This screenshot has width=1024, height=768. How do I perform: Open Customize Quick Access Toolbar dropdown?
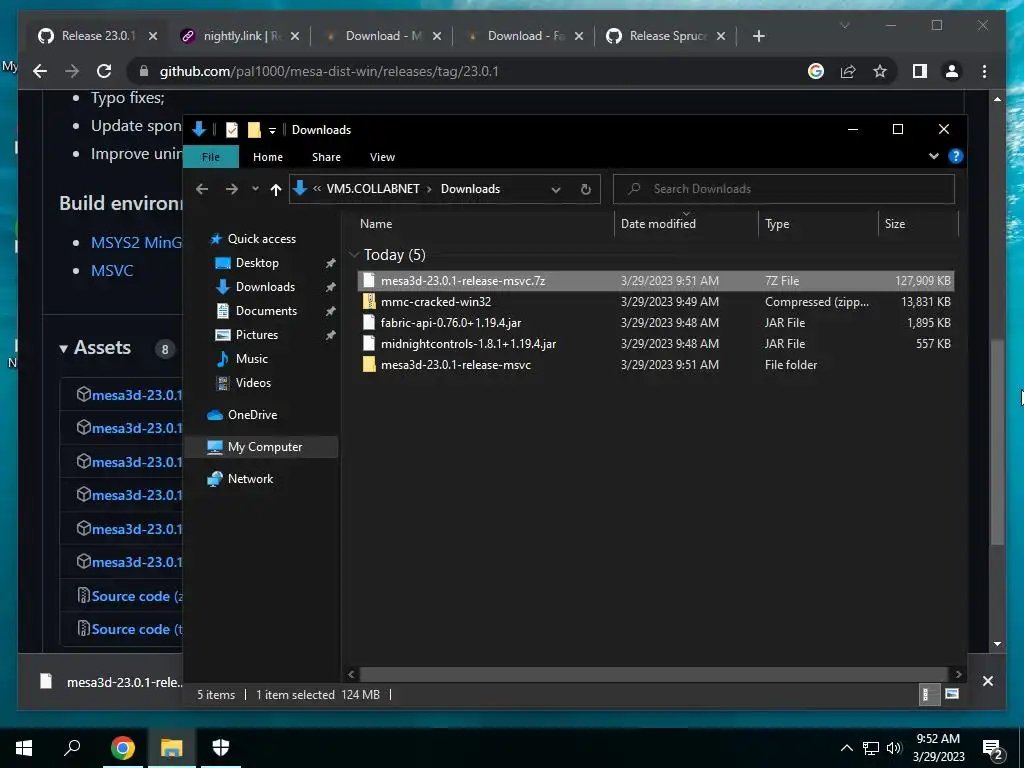(272, 130)
